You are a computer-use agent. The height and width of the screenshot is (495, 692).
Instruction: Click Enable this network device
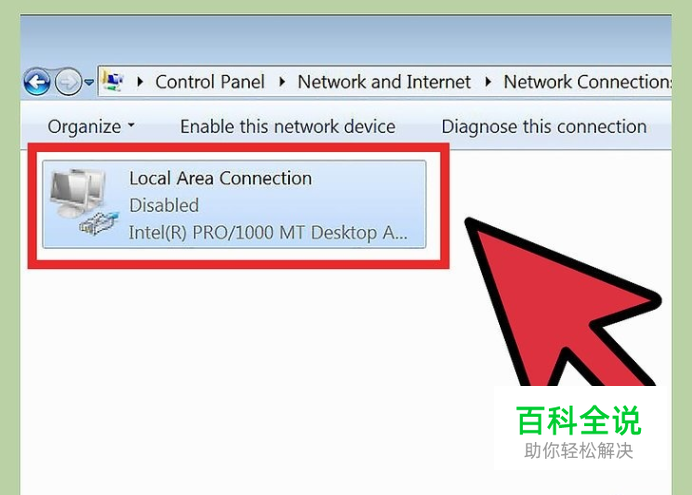tap(288, 127)
